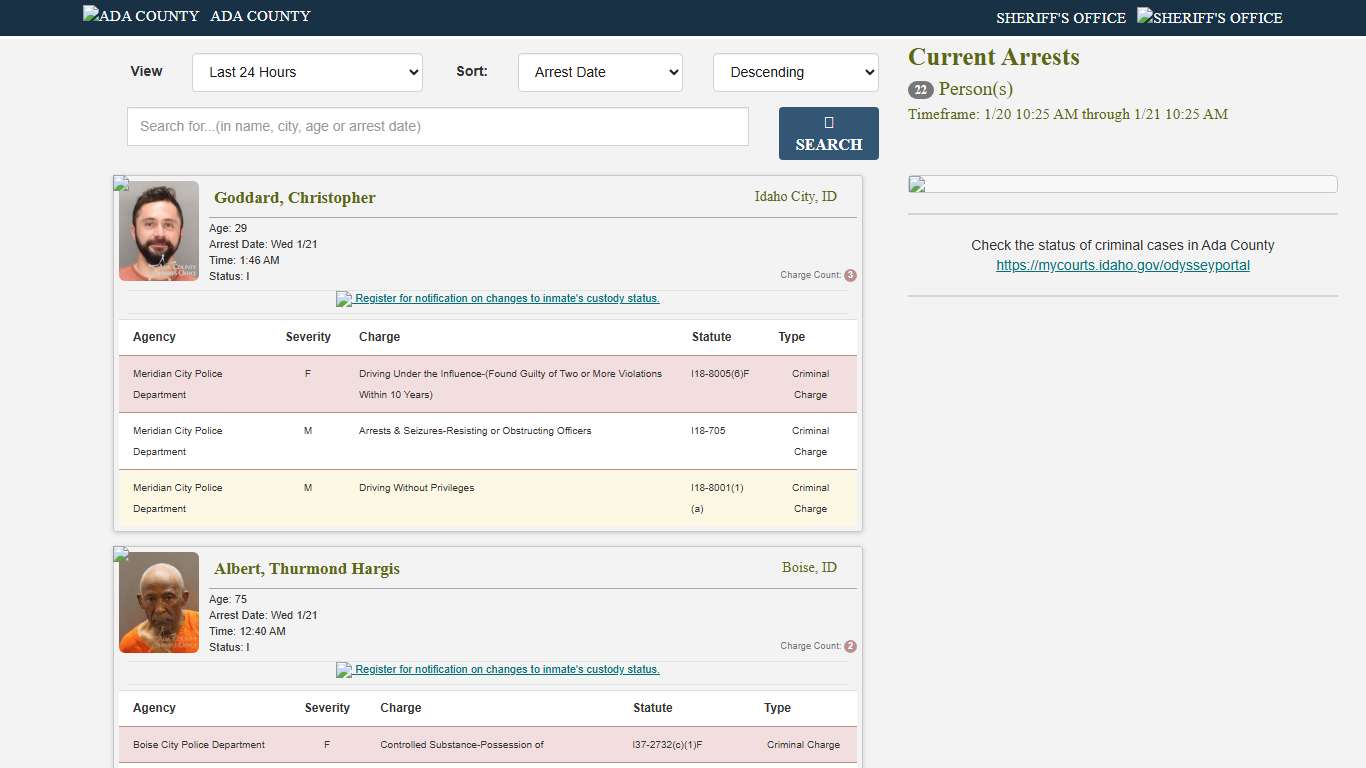Open Christopher Goddard's mugshot photo
This screenshot has height=768, width=1366.
tap(159, 231)
